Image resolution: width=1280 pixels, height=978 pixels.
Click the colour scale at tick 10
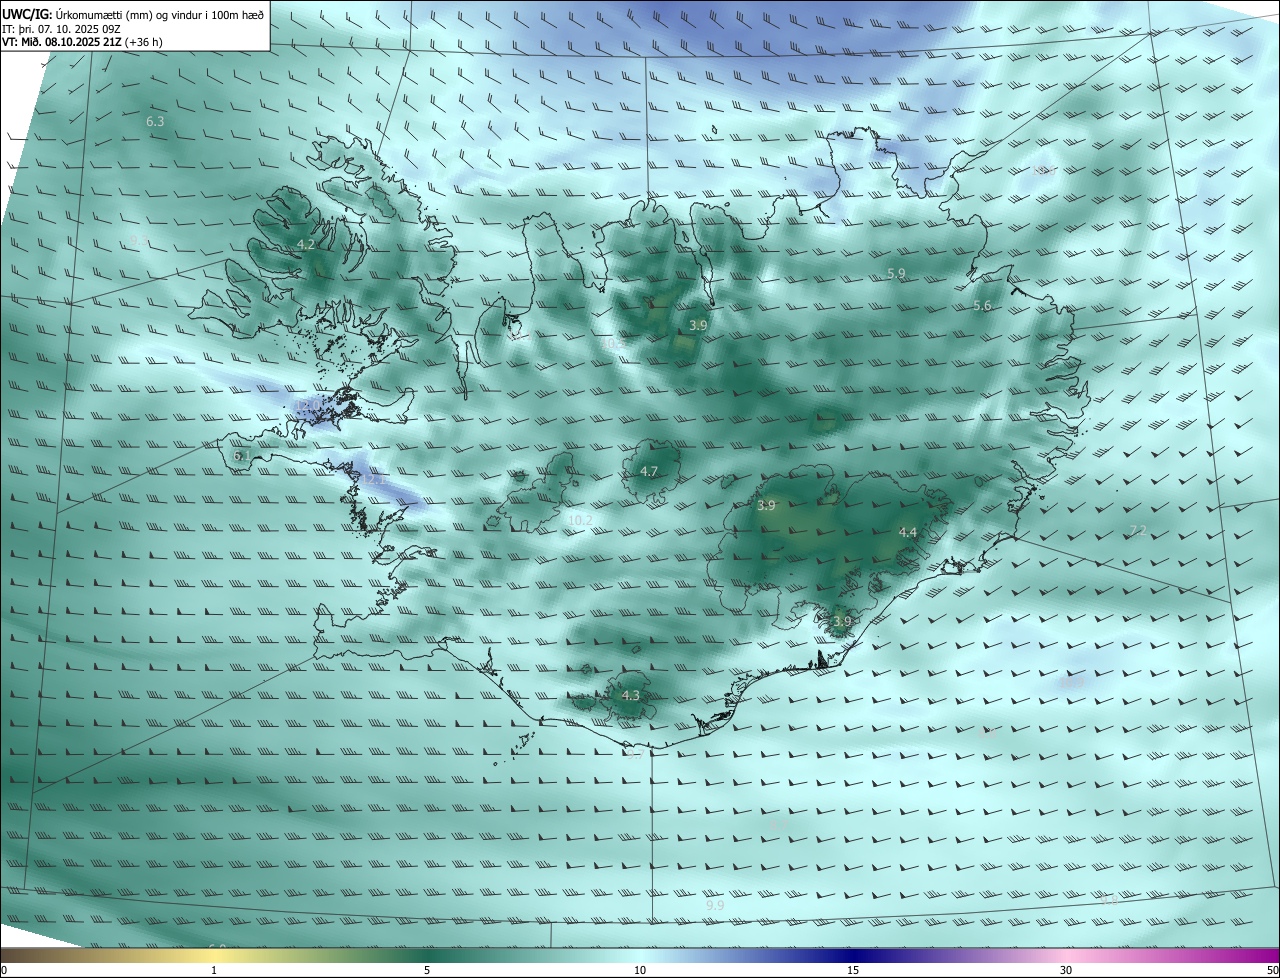(640, 970)
